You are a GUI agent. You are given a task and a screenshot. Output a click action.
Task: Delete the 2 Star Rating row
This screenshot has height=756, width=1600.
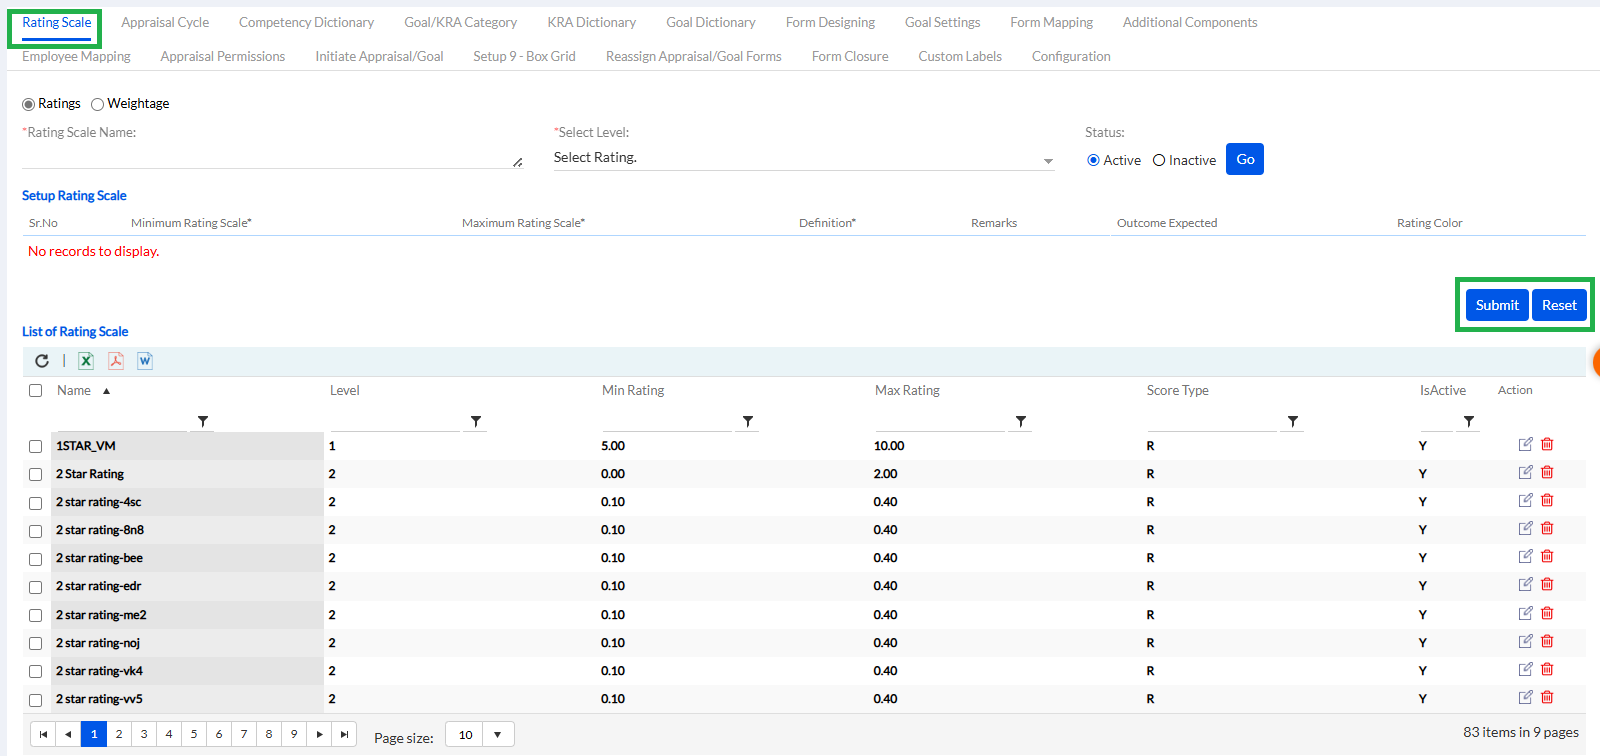tap(1547, 473)
